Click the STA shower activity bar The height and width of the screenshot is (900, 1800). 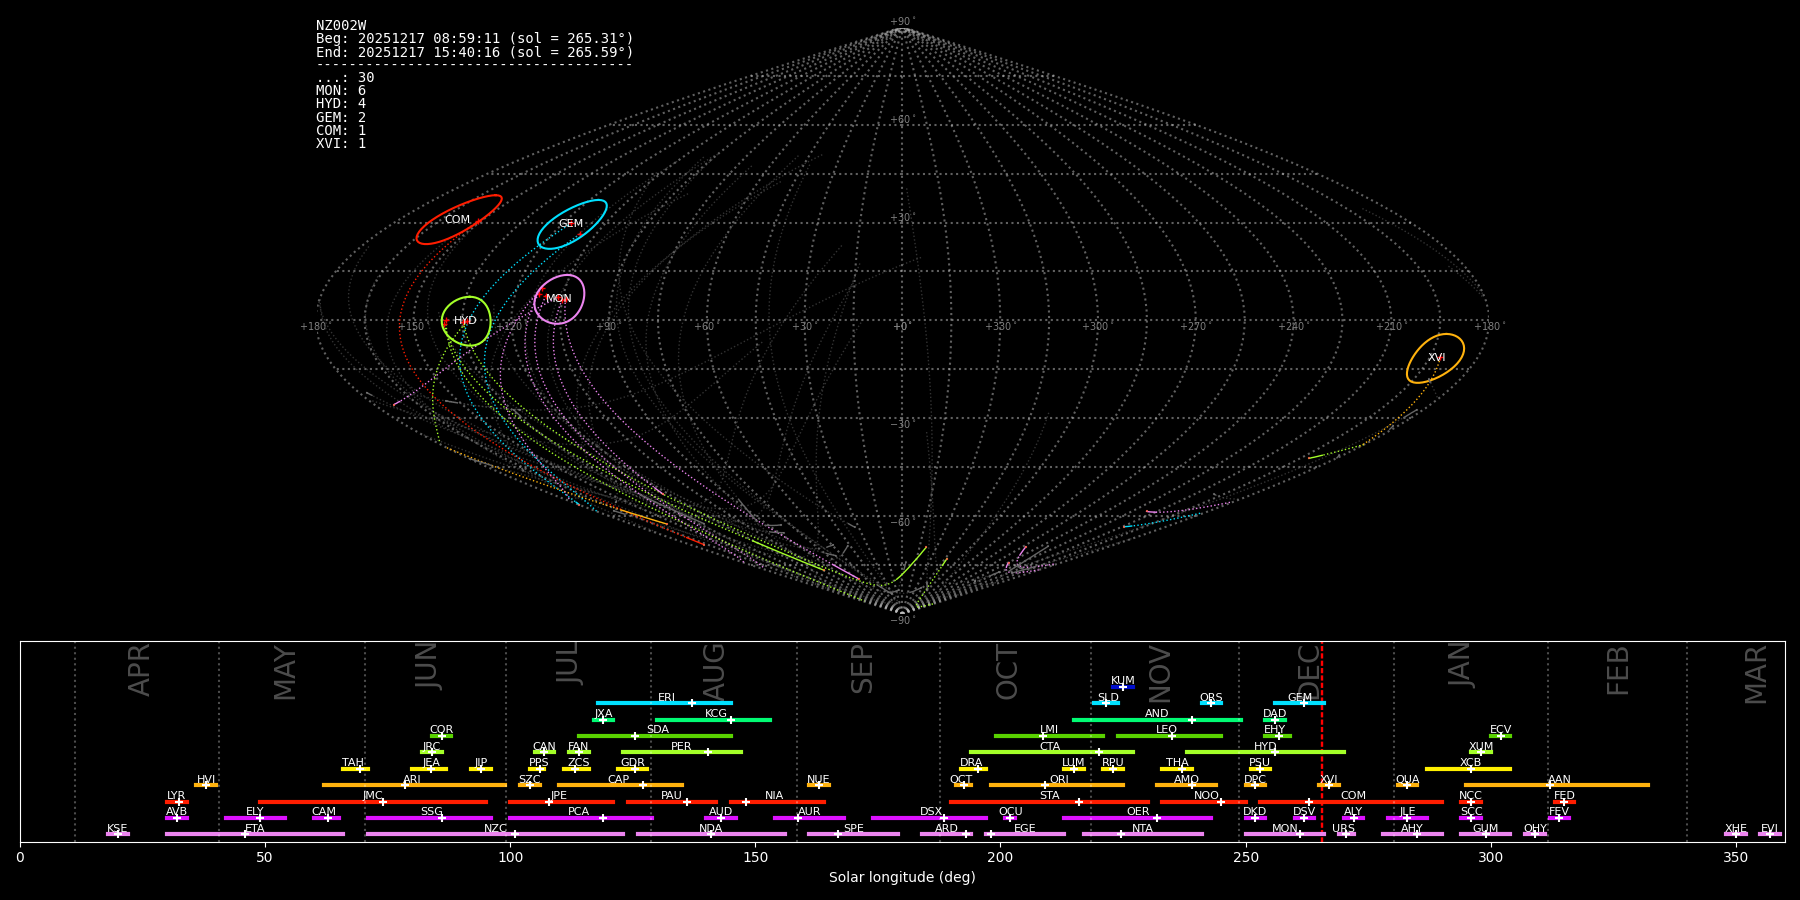(x=1049, y=802)
